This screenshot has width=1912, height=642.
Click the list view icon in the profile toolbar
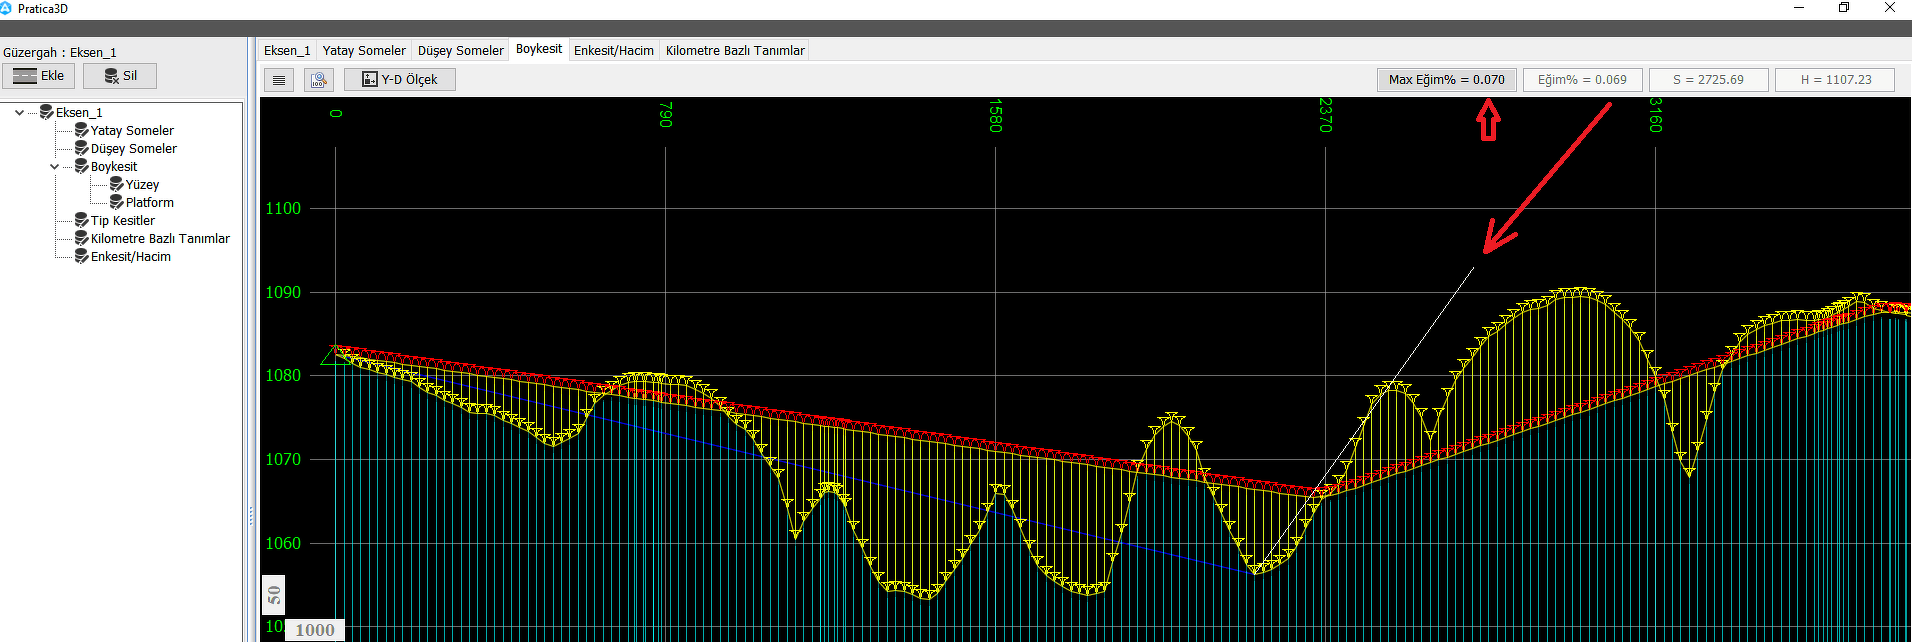pos(279,80)
